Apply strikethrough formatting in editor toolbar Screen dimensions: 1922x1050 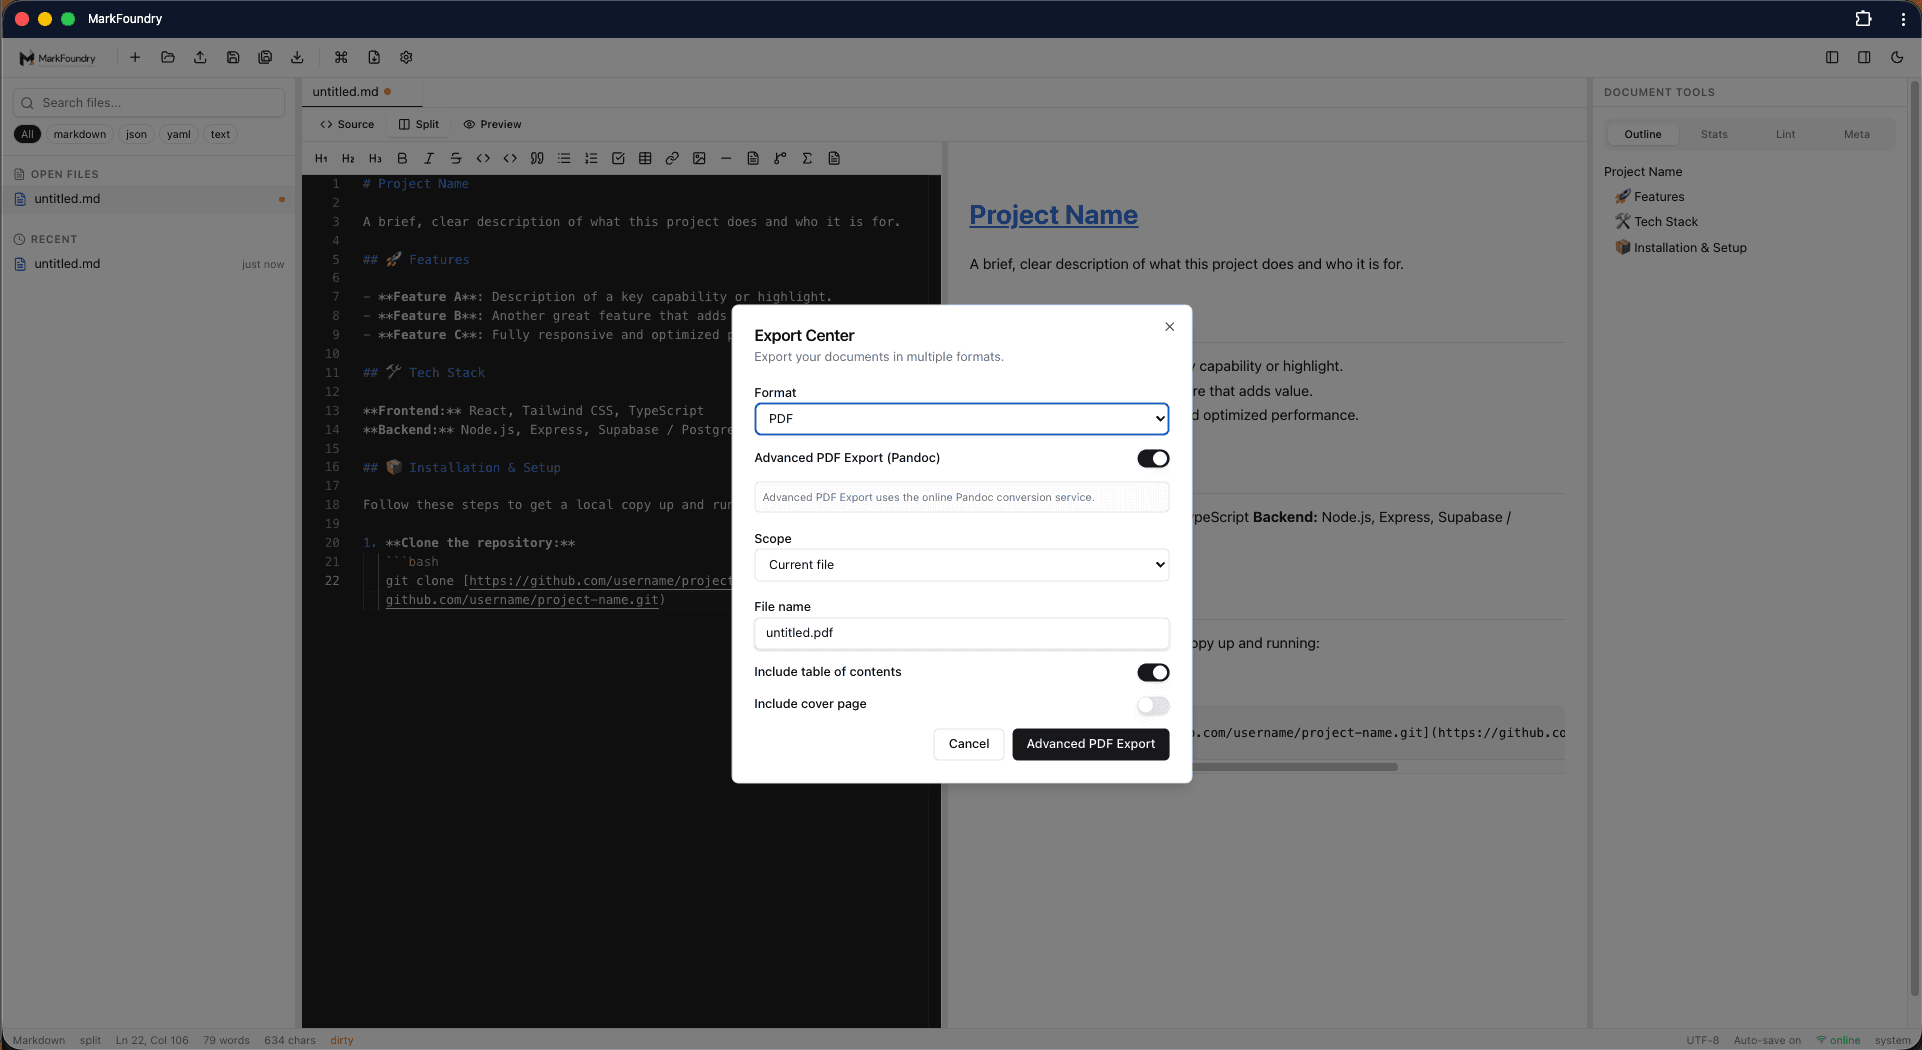[456, 158]
